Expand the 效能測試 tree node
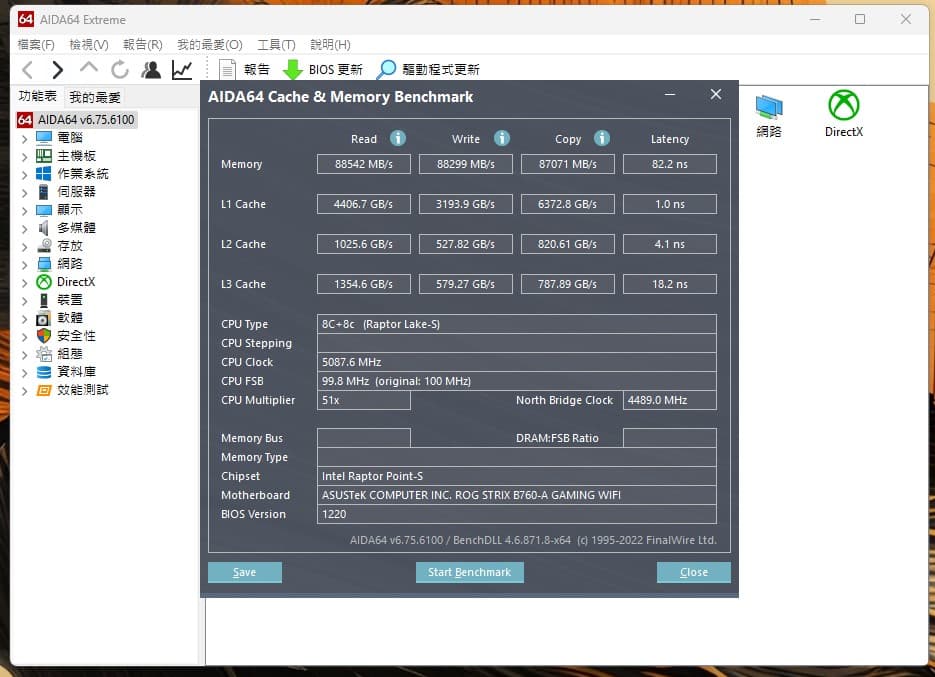The height and width of the screenshot is (677, 935). click(24, 391)
